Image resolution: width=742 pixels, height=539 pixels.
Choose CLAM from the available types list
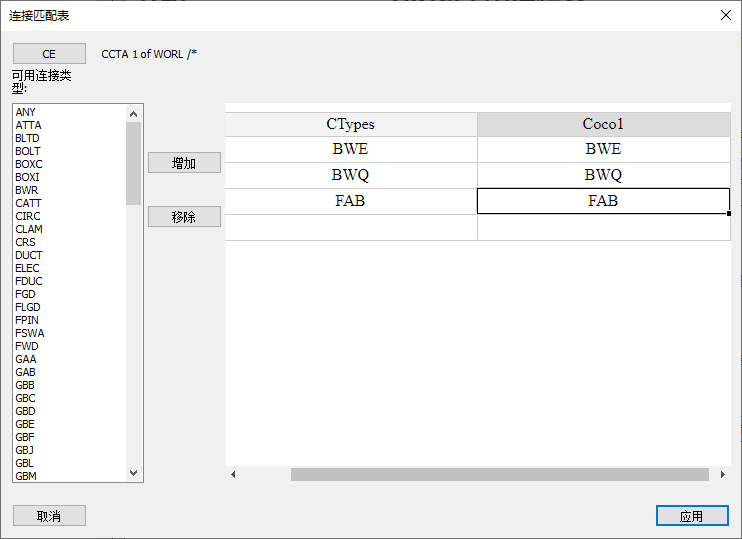tap(29, 229)
